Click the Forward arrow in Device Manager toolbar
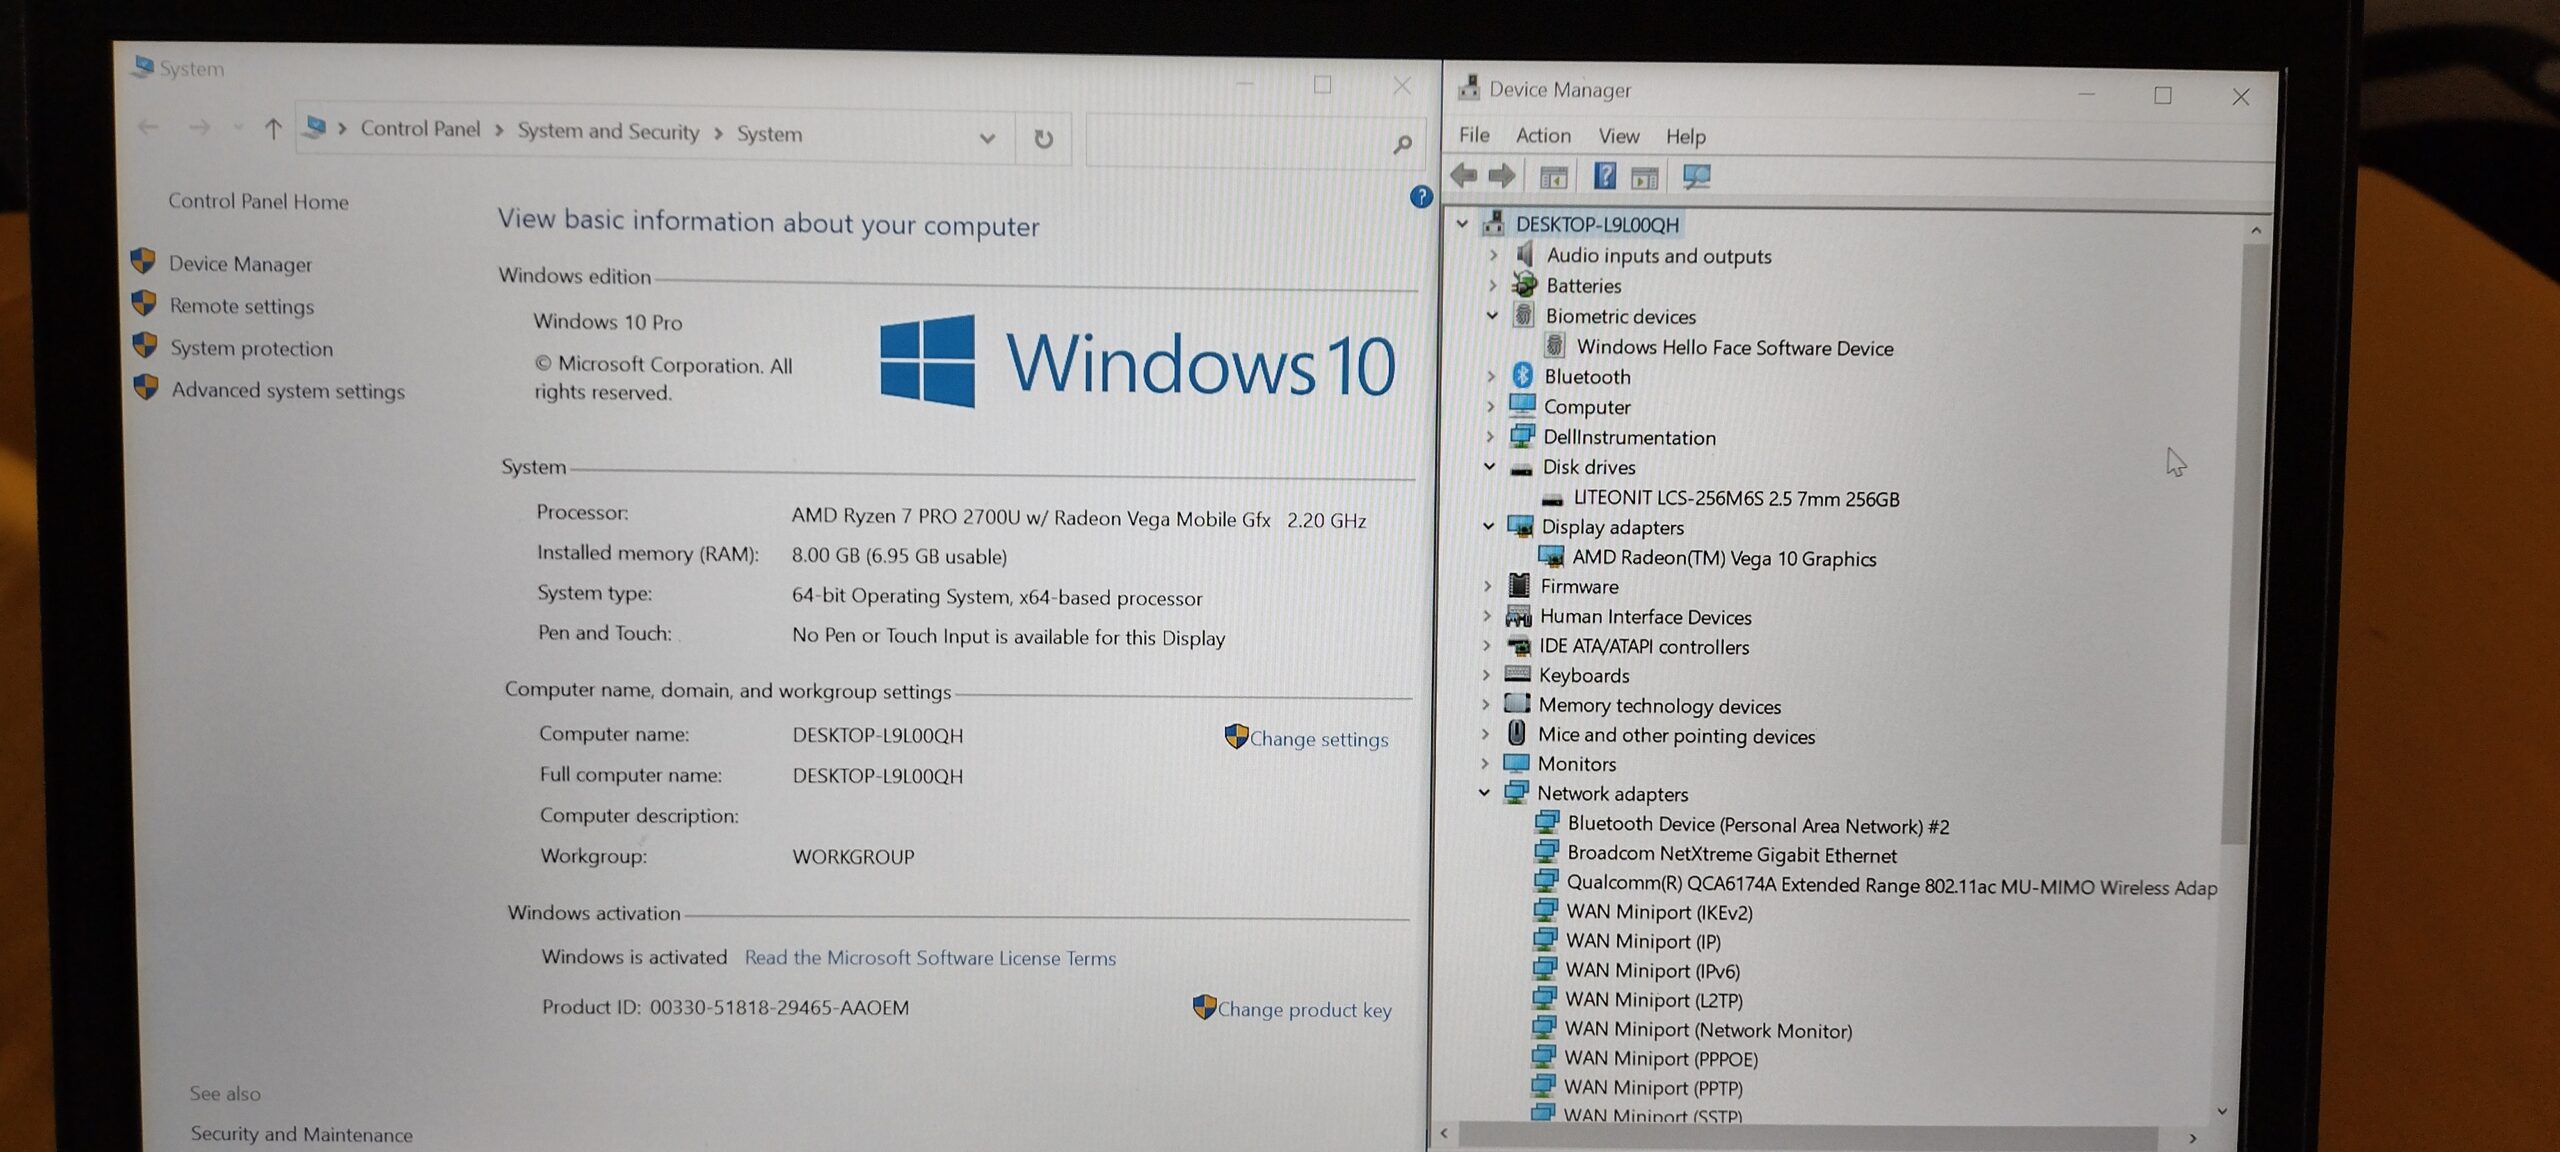Image resolution: width=2560 pixels, height=1152 pixels. click(1501, 176)
